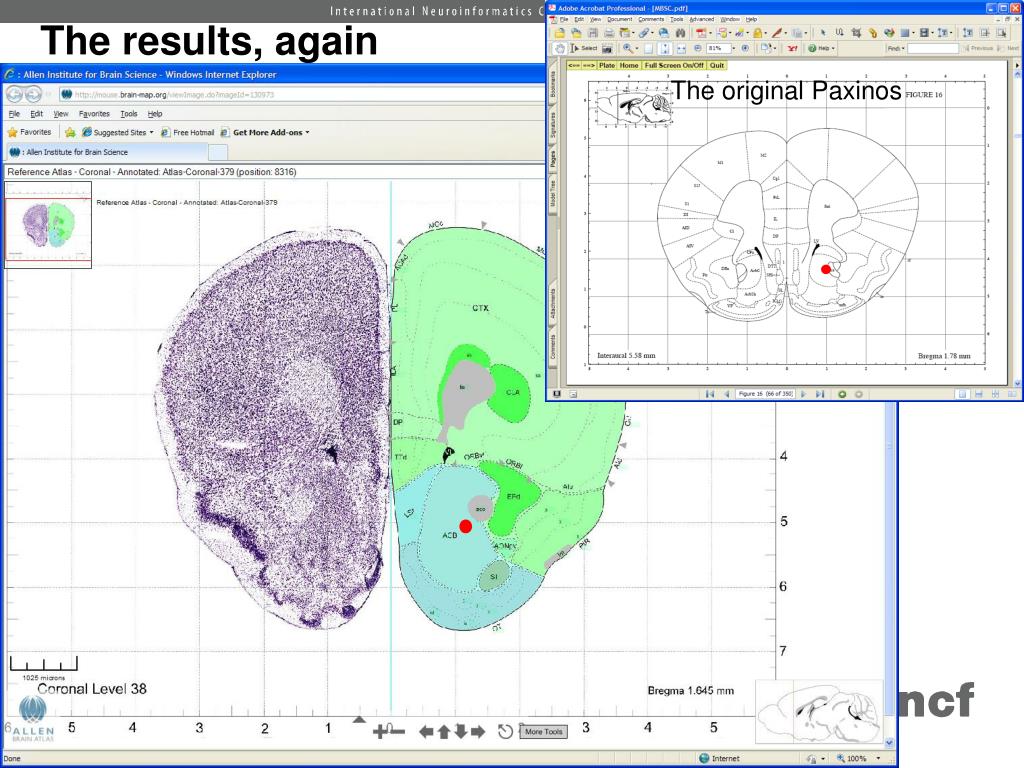This screenshot has width=1024, height=768.
Task: Toggle Continuous page layout in Acrobat status bar
Action: [x=978, y=394]
